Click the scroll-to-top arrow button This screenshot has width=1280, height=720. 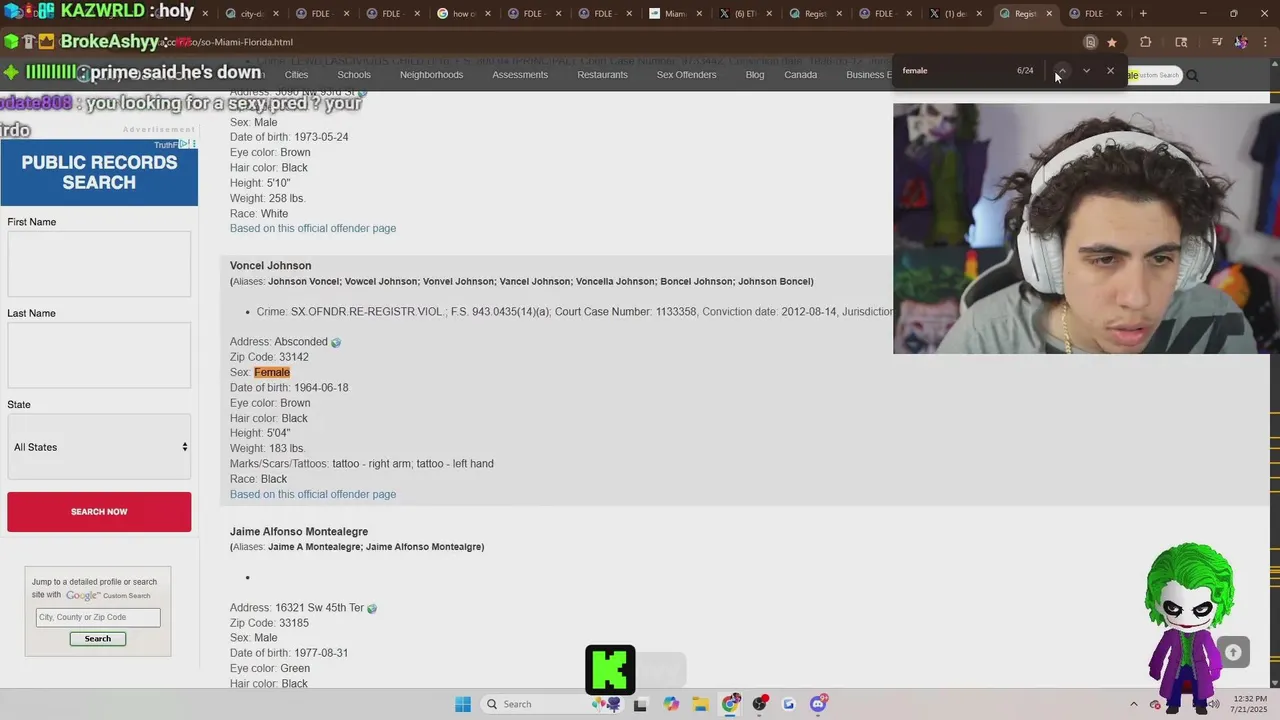(1233, 652)
